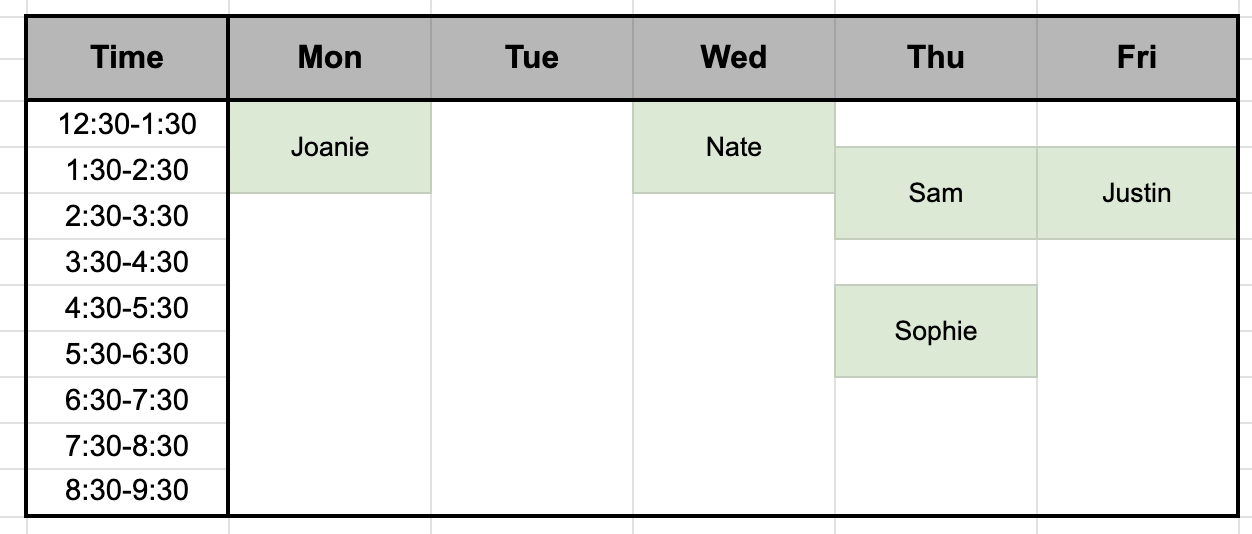Click the 2:30-3:30 time cell
Screen dimensions: 1252x534
[x=127, y=217]
